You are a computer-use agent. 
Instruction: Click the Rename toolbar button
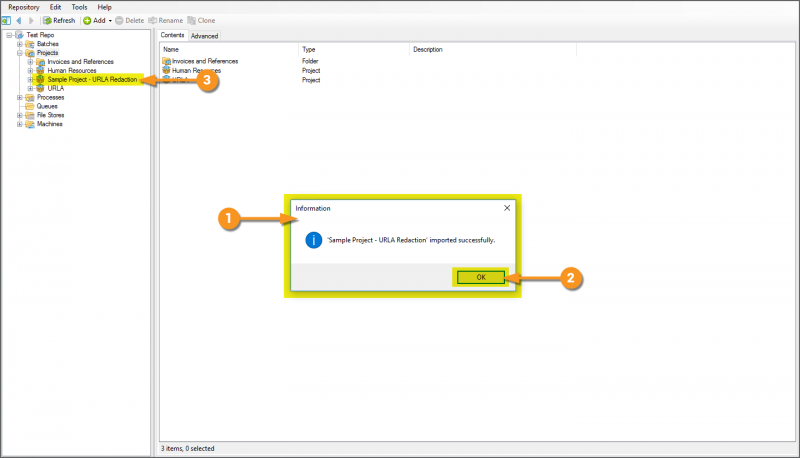(x=165, y=20)
